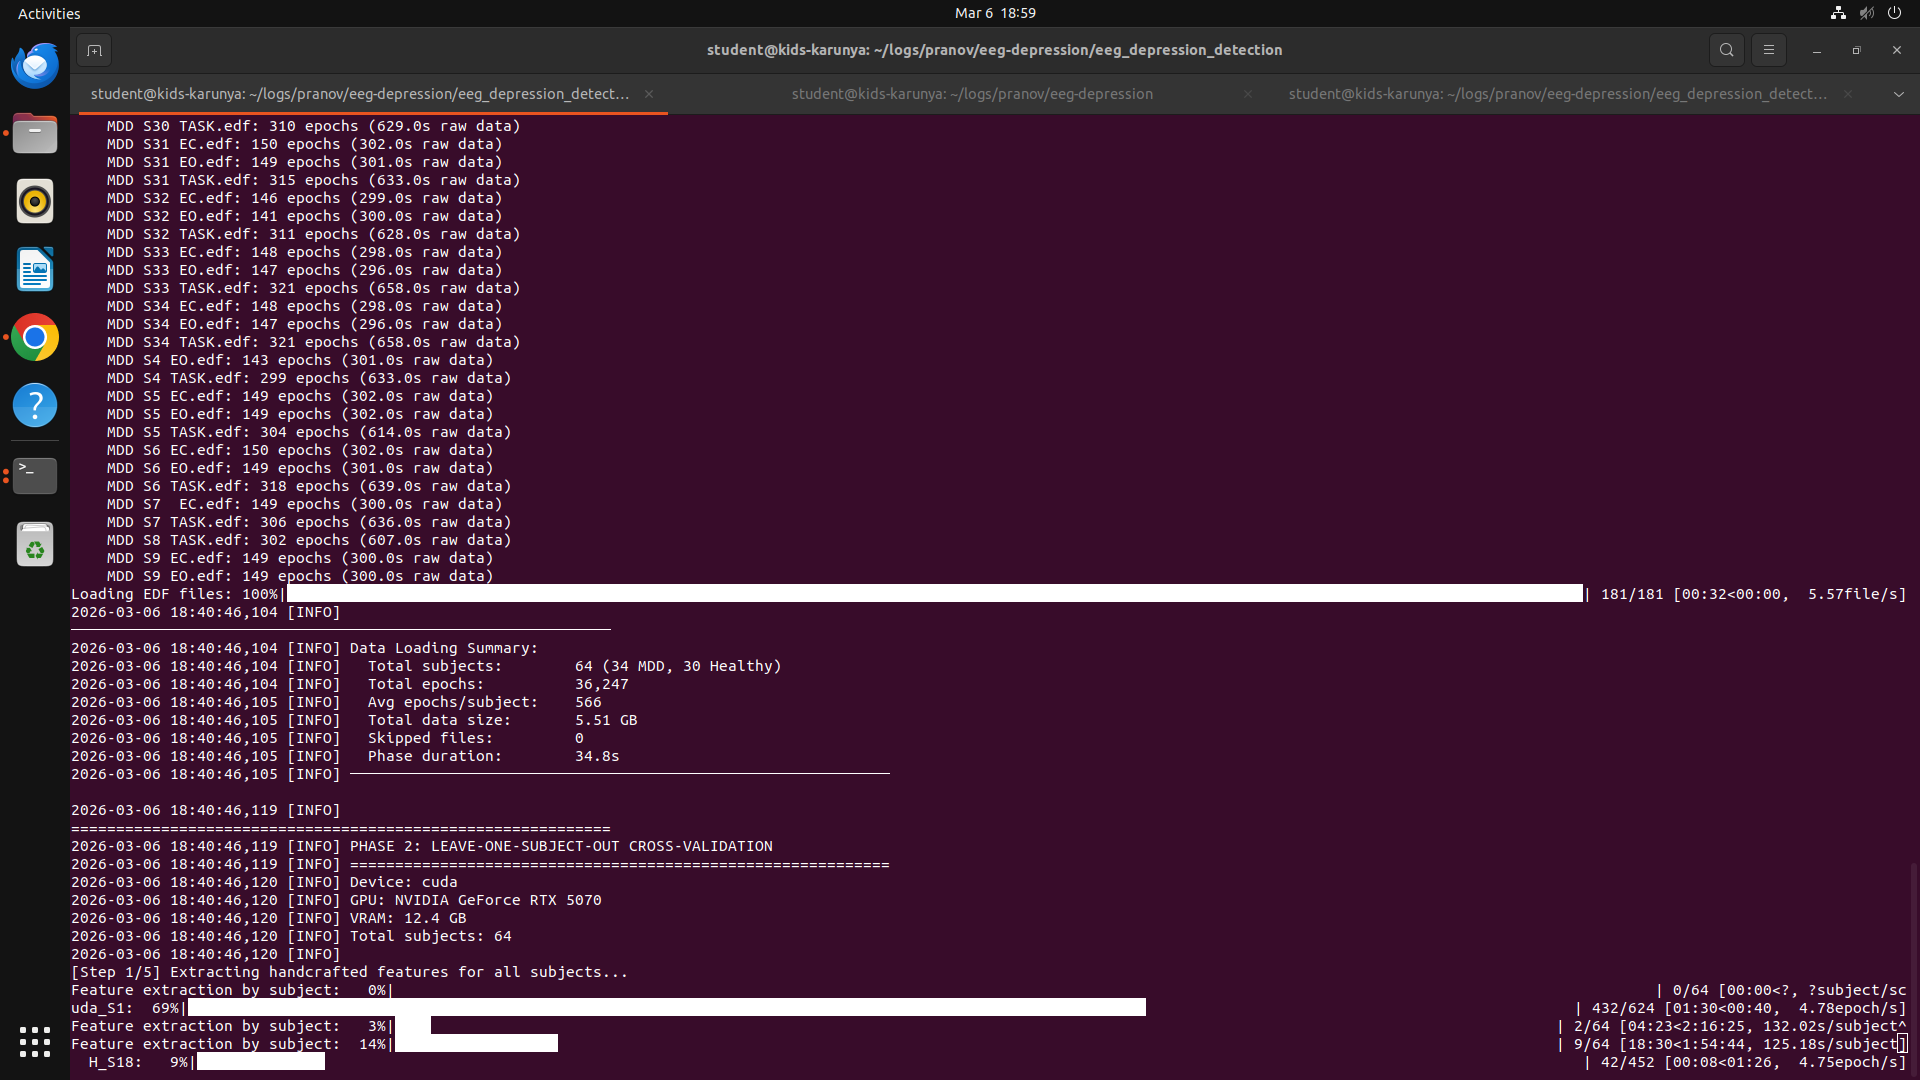This screenshot has height=1080, width=1920.
Task: Expand the terminal tabs dropdown arrow
Action: pos(1898,94)
